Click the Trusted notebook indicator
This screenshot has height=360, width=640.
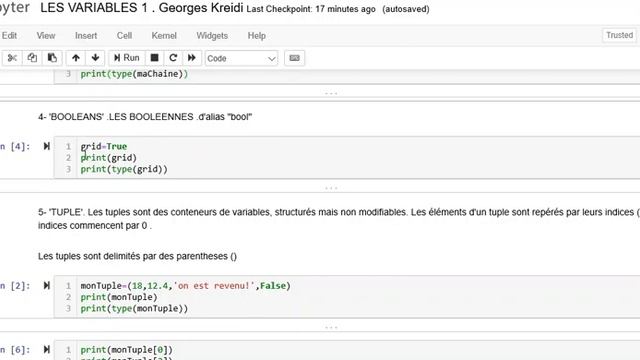pos(619,35)
